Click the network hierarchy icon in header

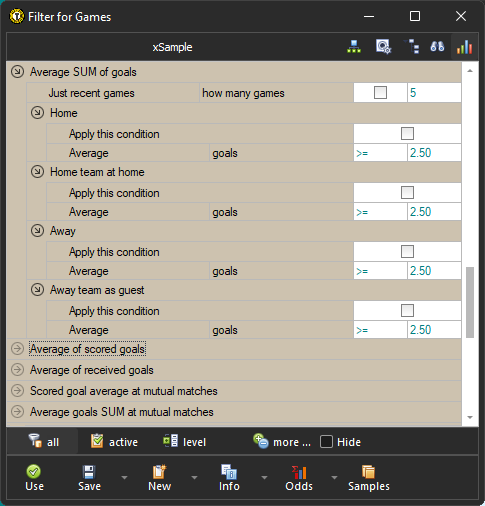354,47
